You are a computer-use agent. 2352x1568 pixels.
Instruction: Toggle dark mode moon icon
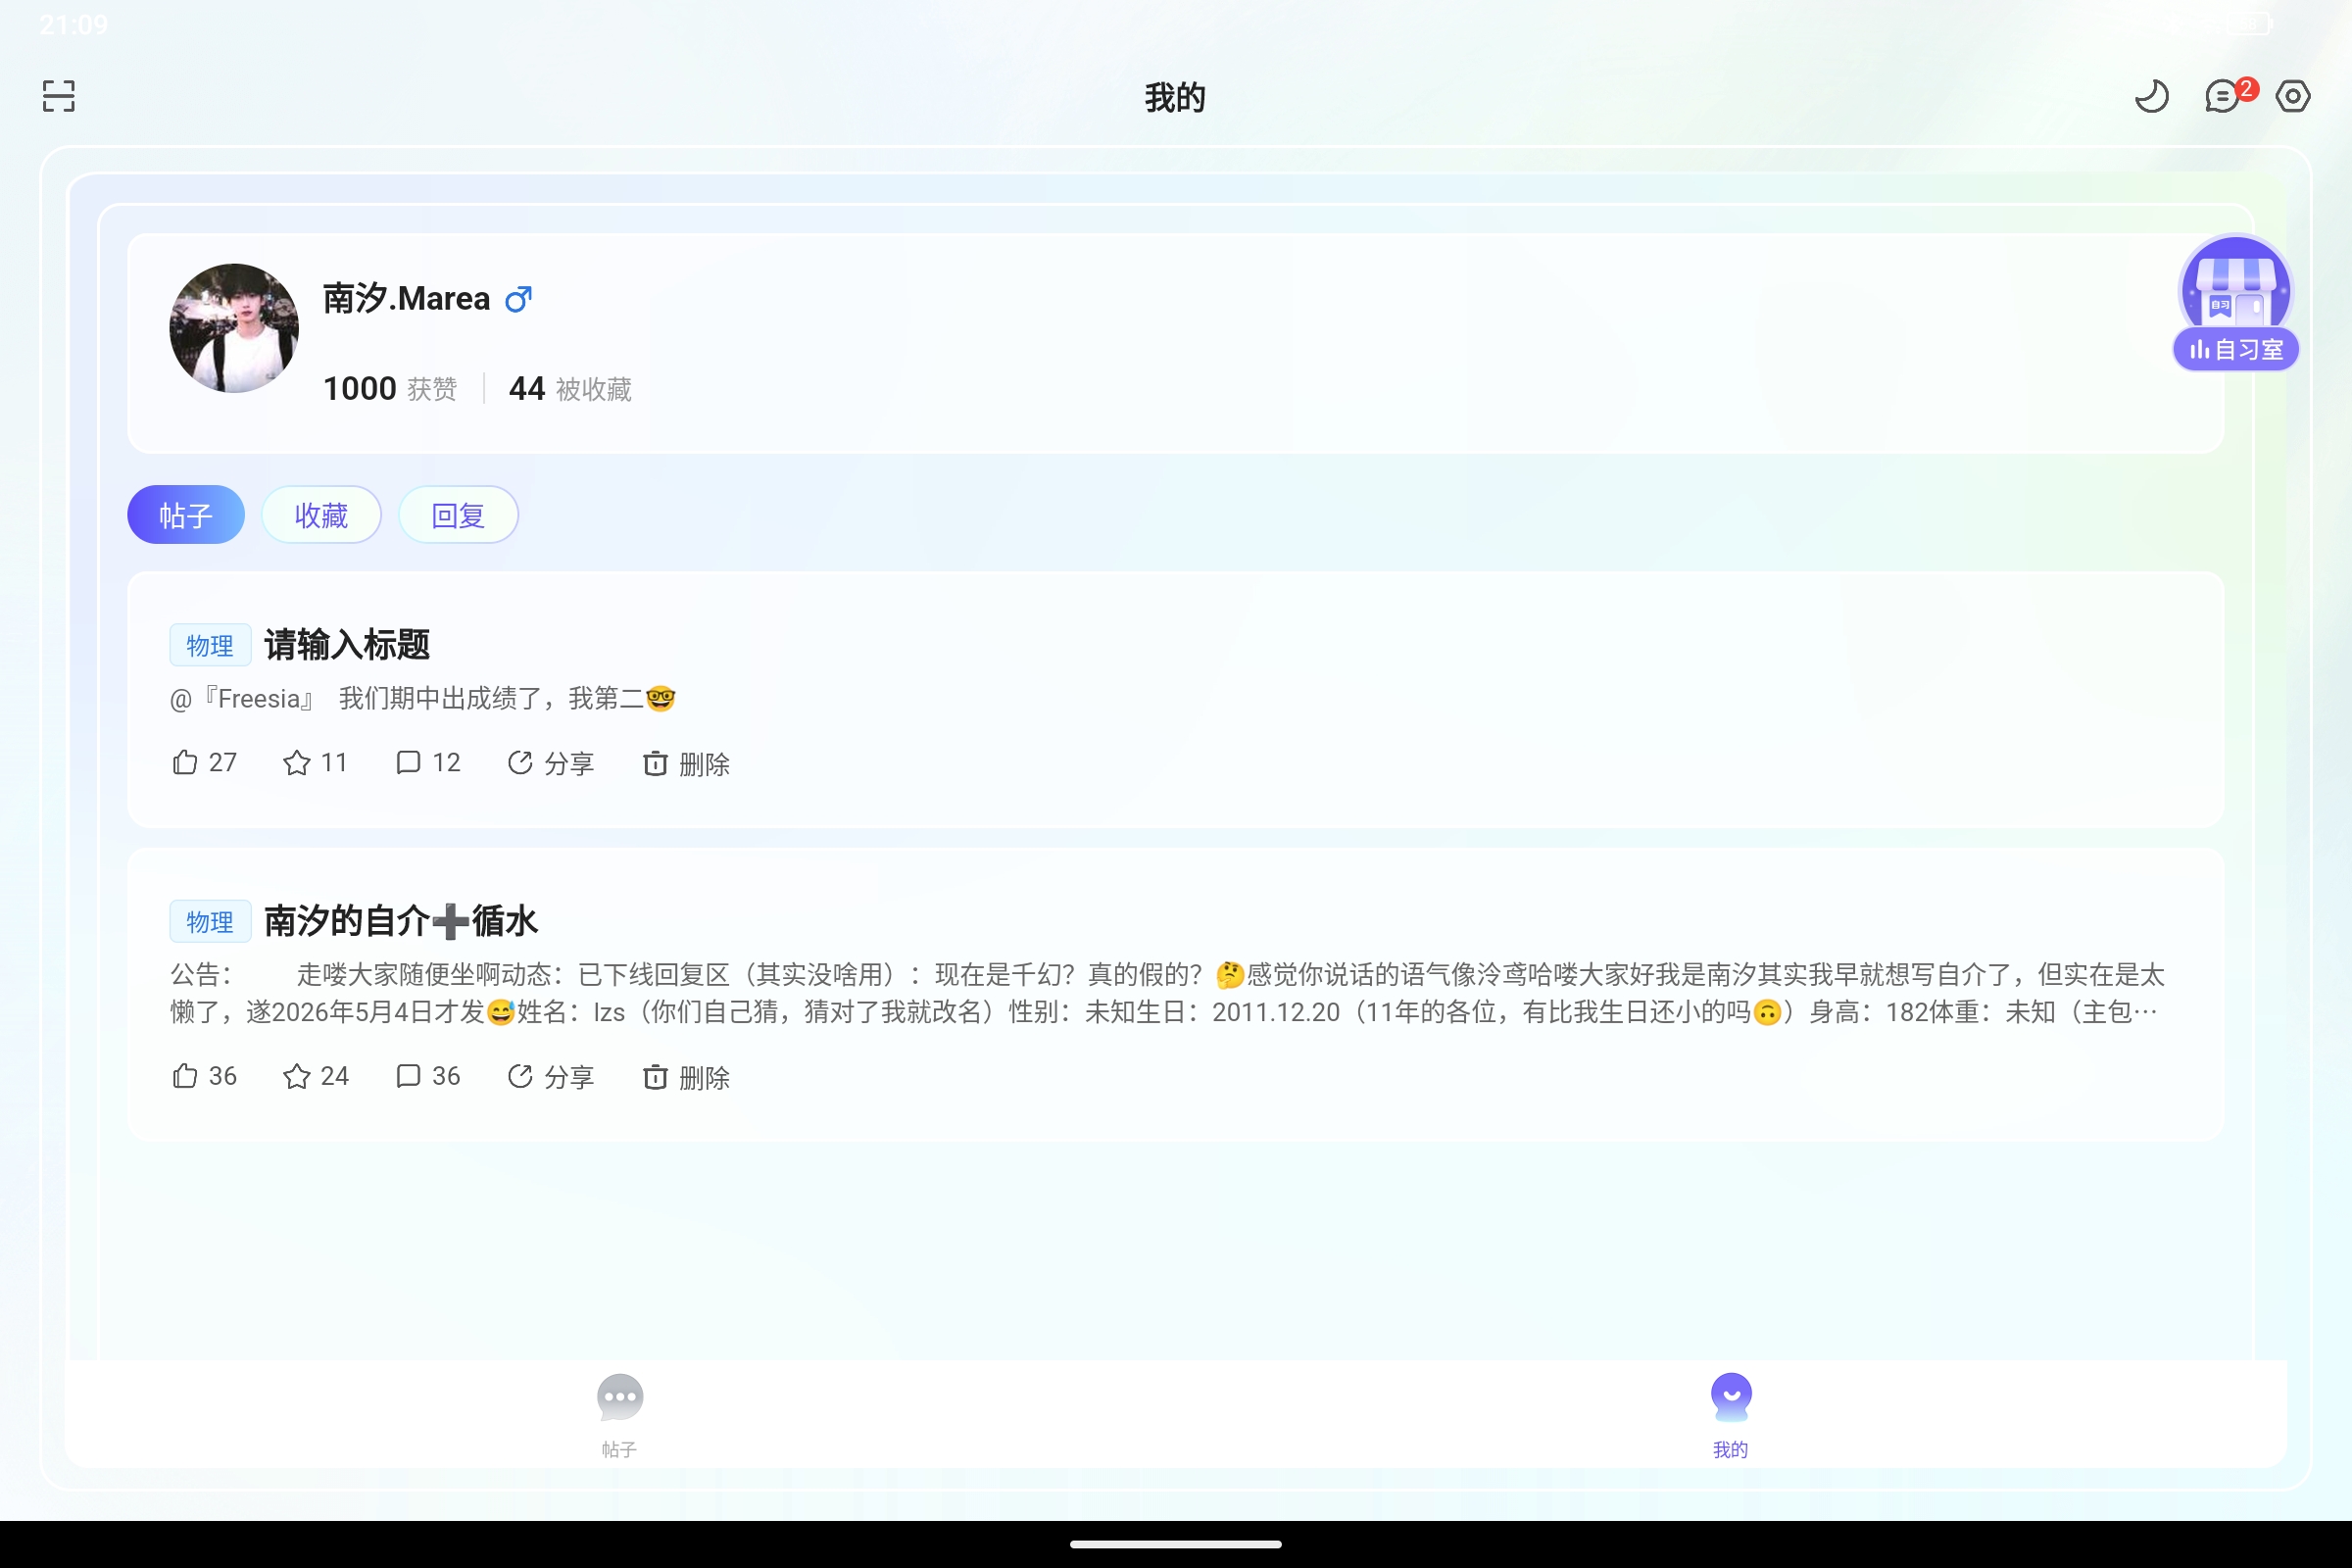coord(2151,96)
